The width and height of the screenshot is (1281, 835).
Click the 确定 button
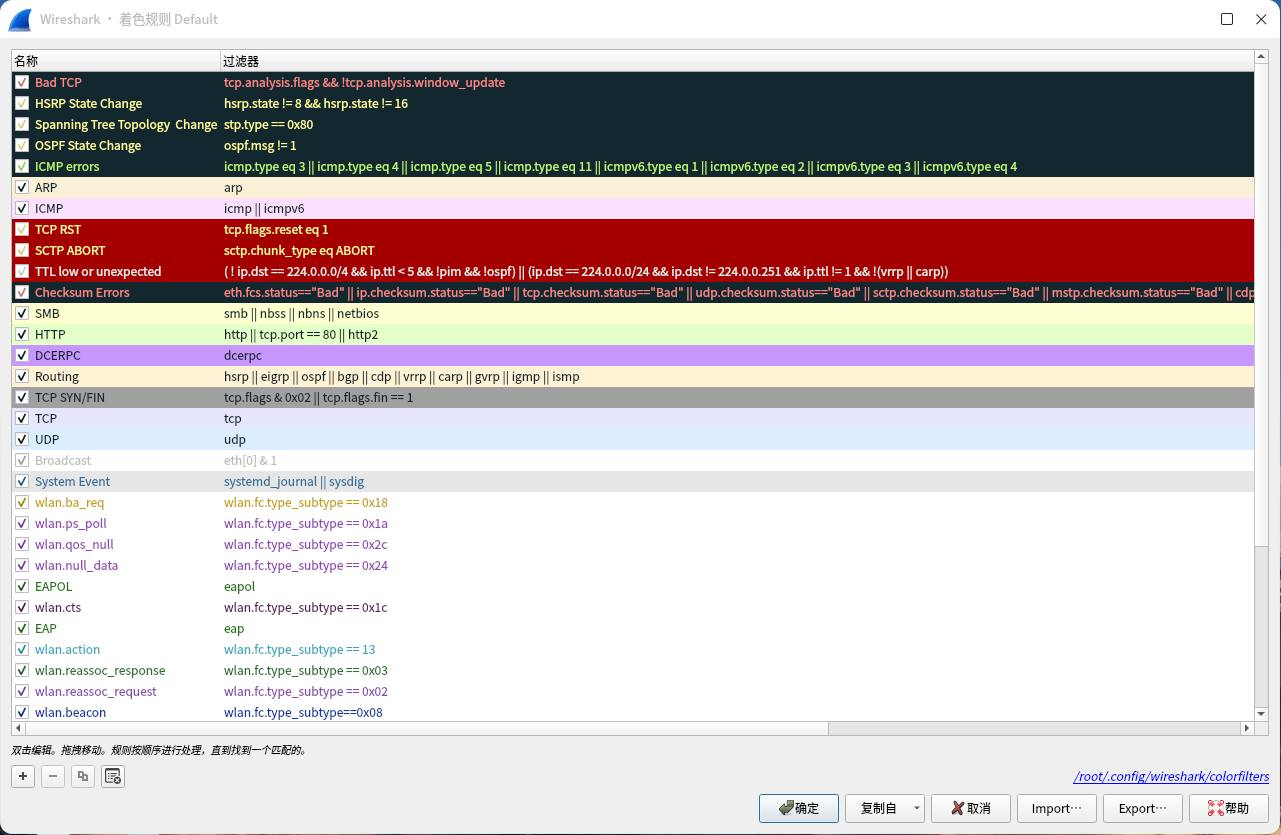798,808
